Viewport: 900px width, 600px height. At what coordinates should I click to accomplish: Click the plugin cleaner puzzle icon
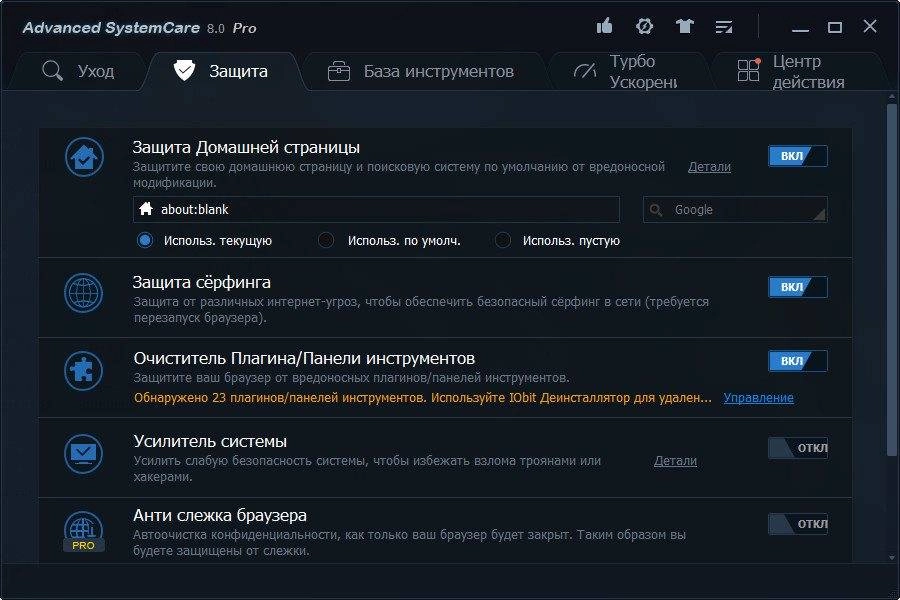84,371
